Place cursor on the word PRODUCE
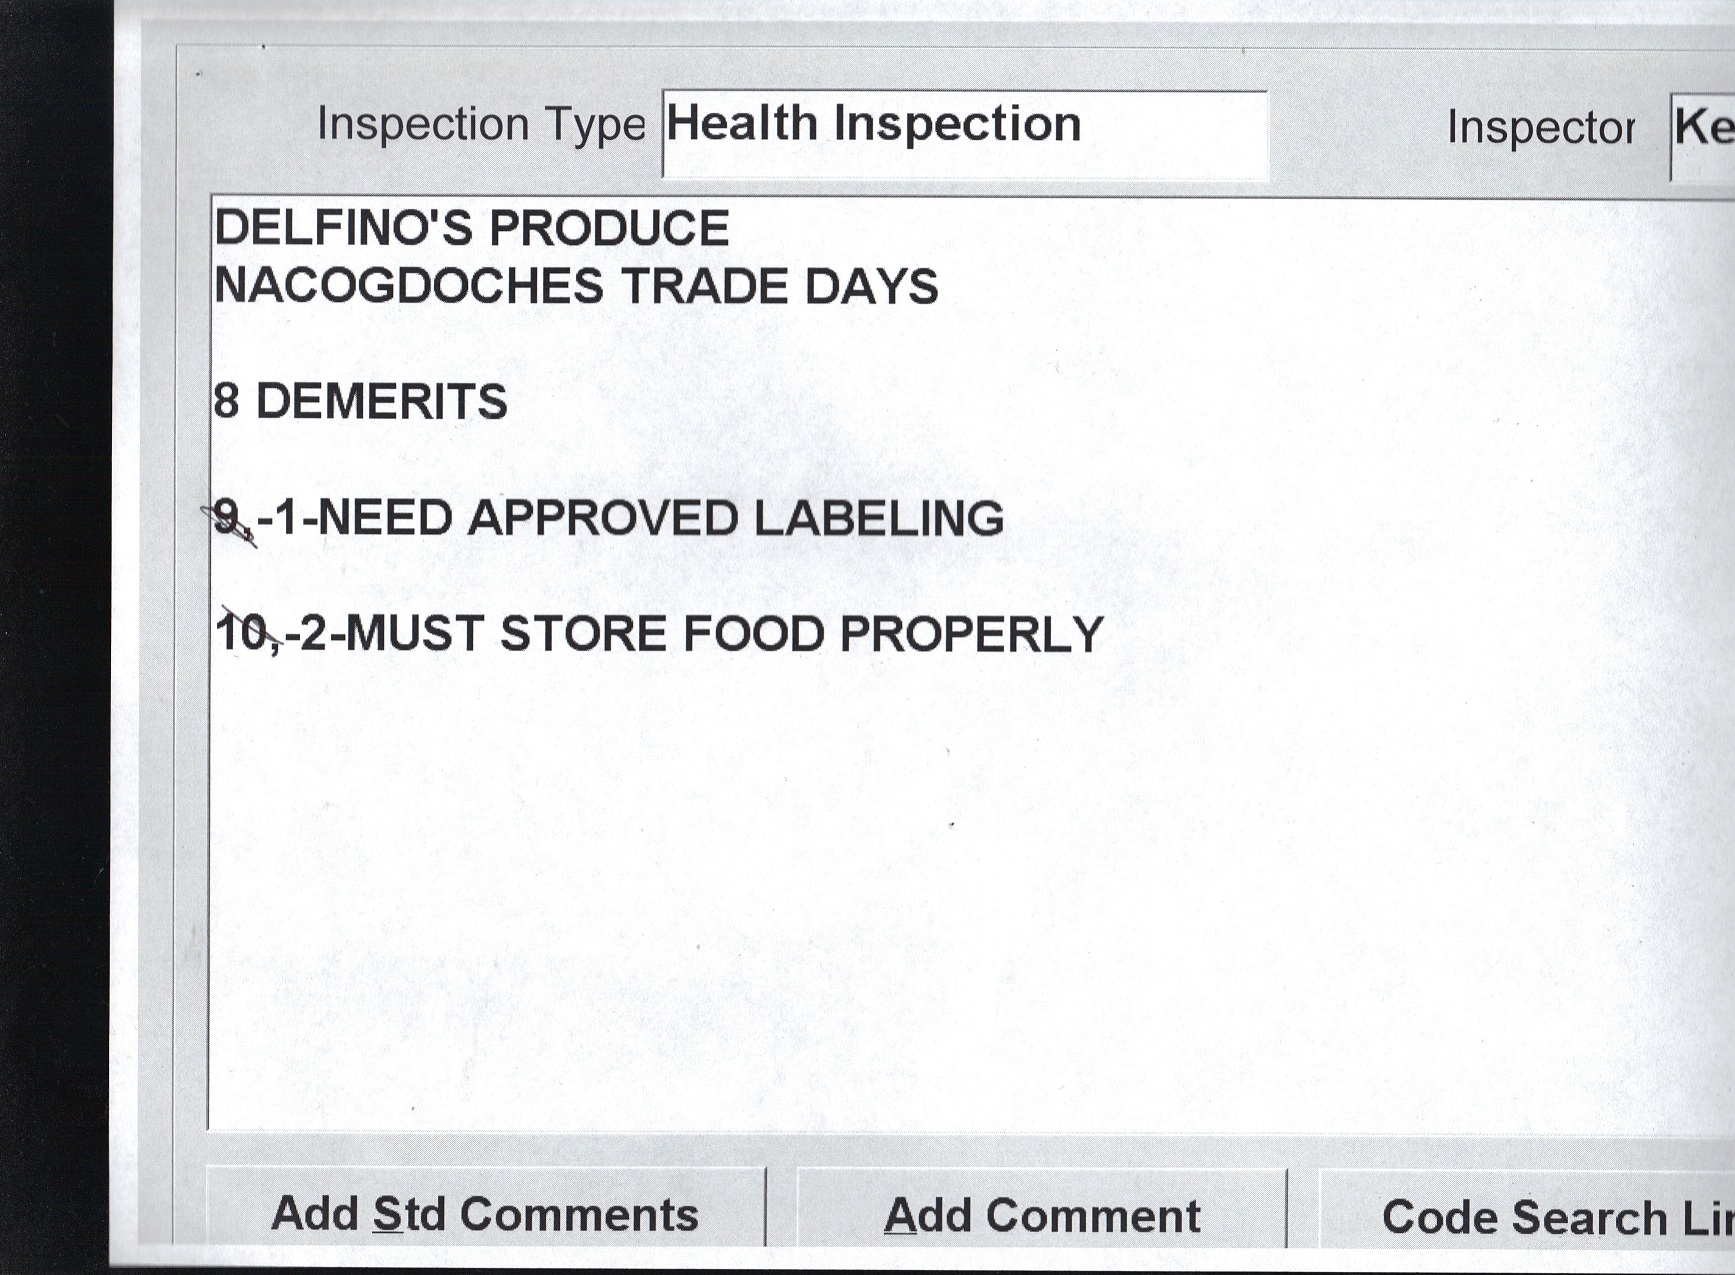 click(609, 228)
